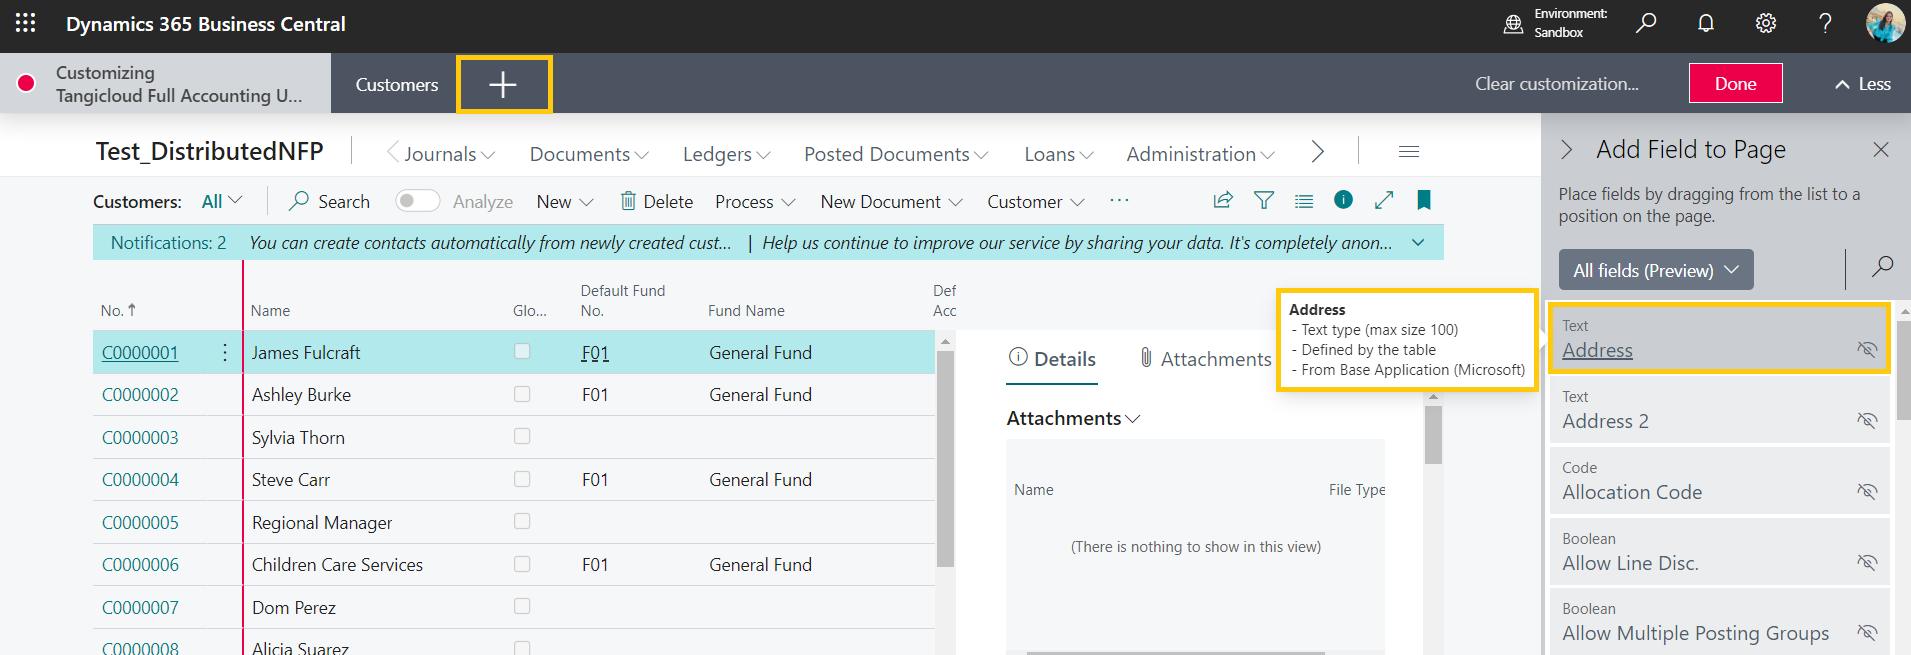Open the All fields (Preview) dropdown
Screen dimensions: 1911x655
1656,270
